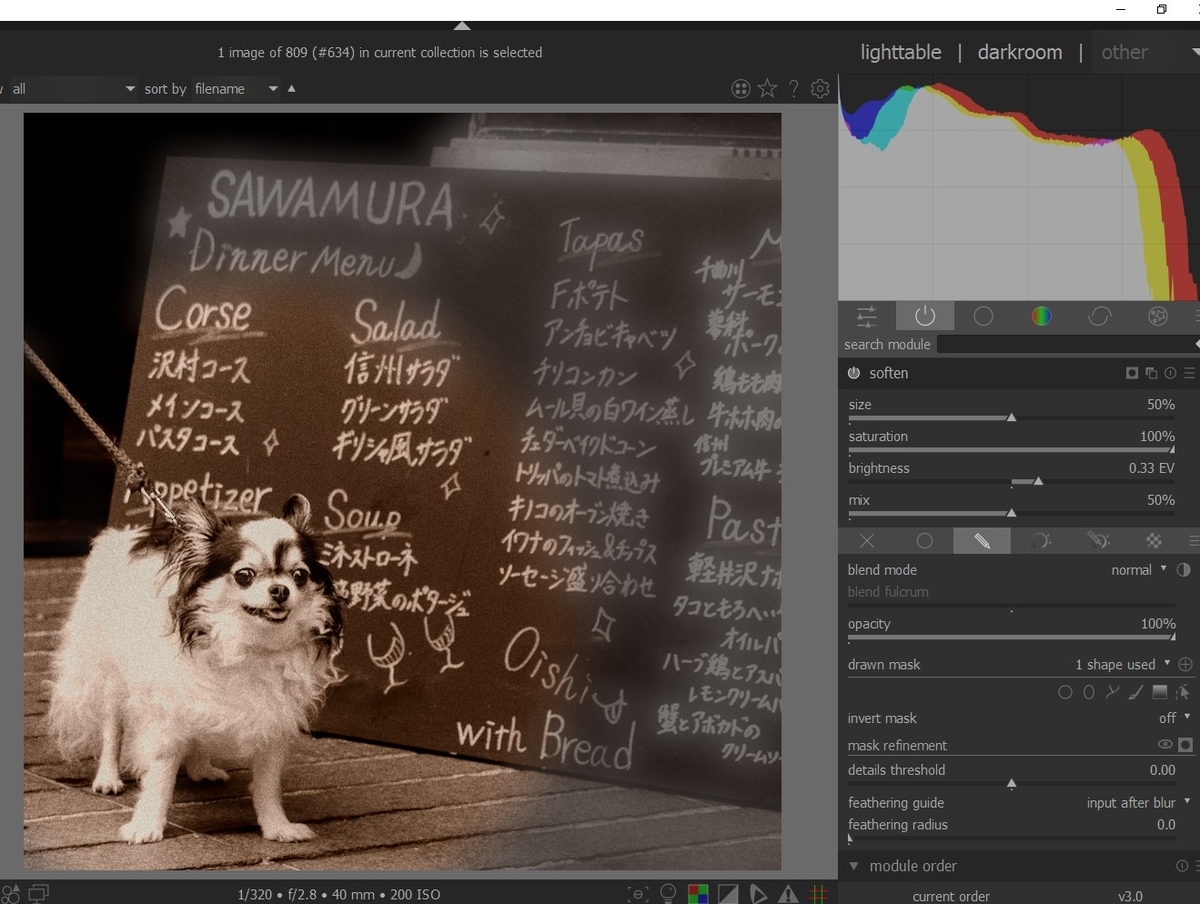1200x904 pixels.
Task: Open global preferences gear icon
Action: click(x=820, y=89)
